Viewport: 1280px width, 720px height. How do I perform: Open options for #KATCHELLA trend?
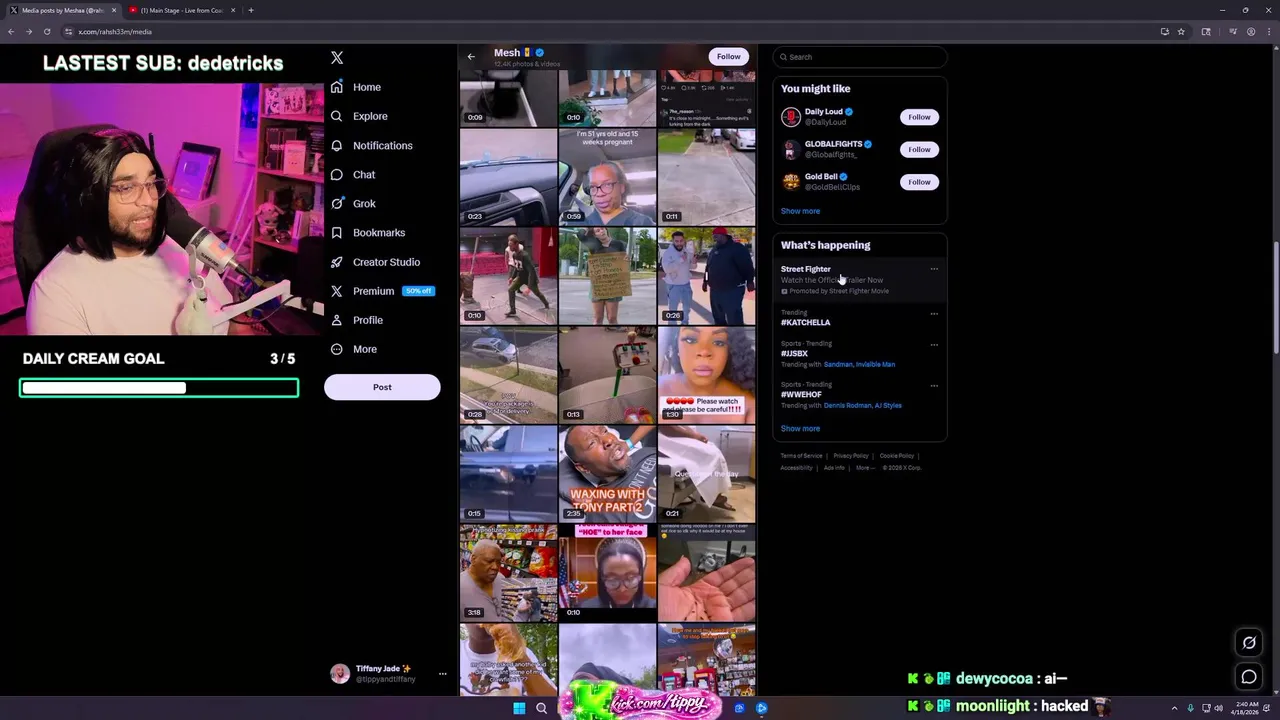click(934, 313)
